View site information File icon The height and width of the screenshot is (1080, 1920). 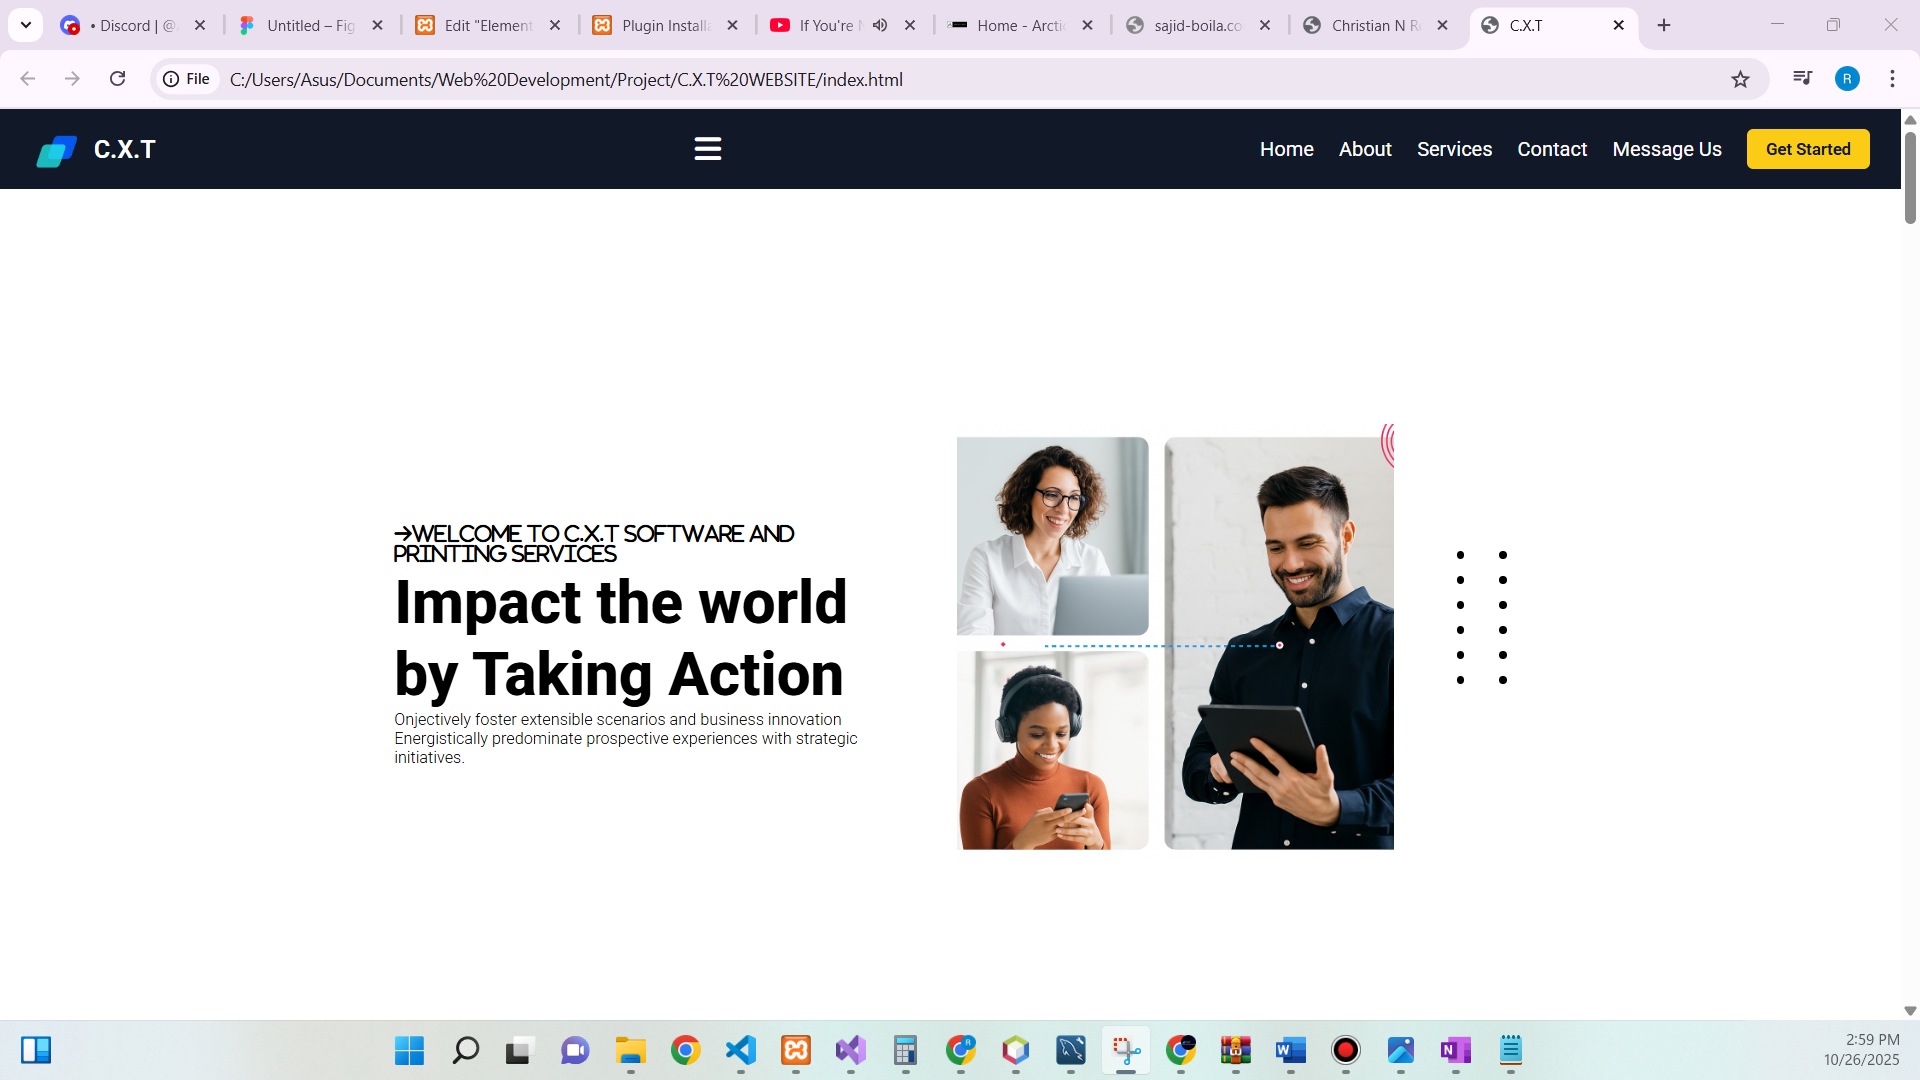[x=187, y=79]
